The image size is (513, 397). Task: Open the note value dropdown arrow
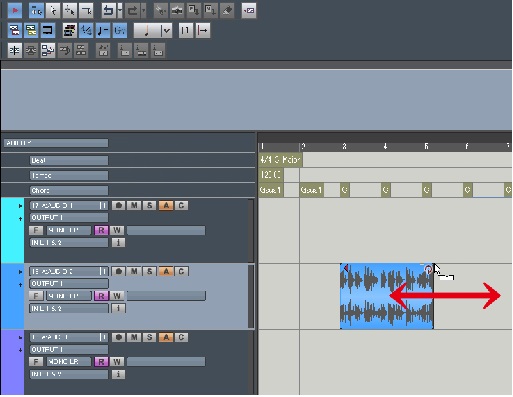click(166, 31)
